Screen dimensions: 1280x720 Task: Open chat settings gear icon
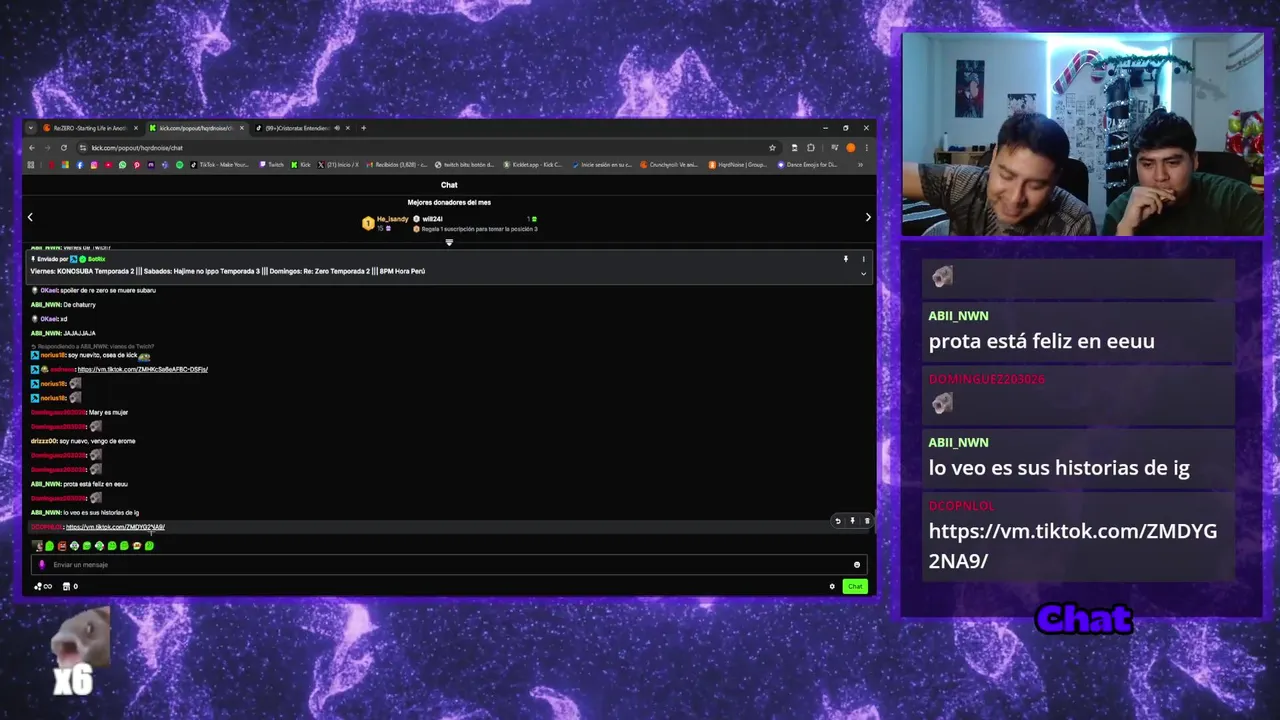pyautogui.click(x=832, y=587)
